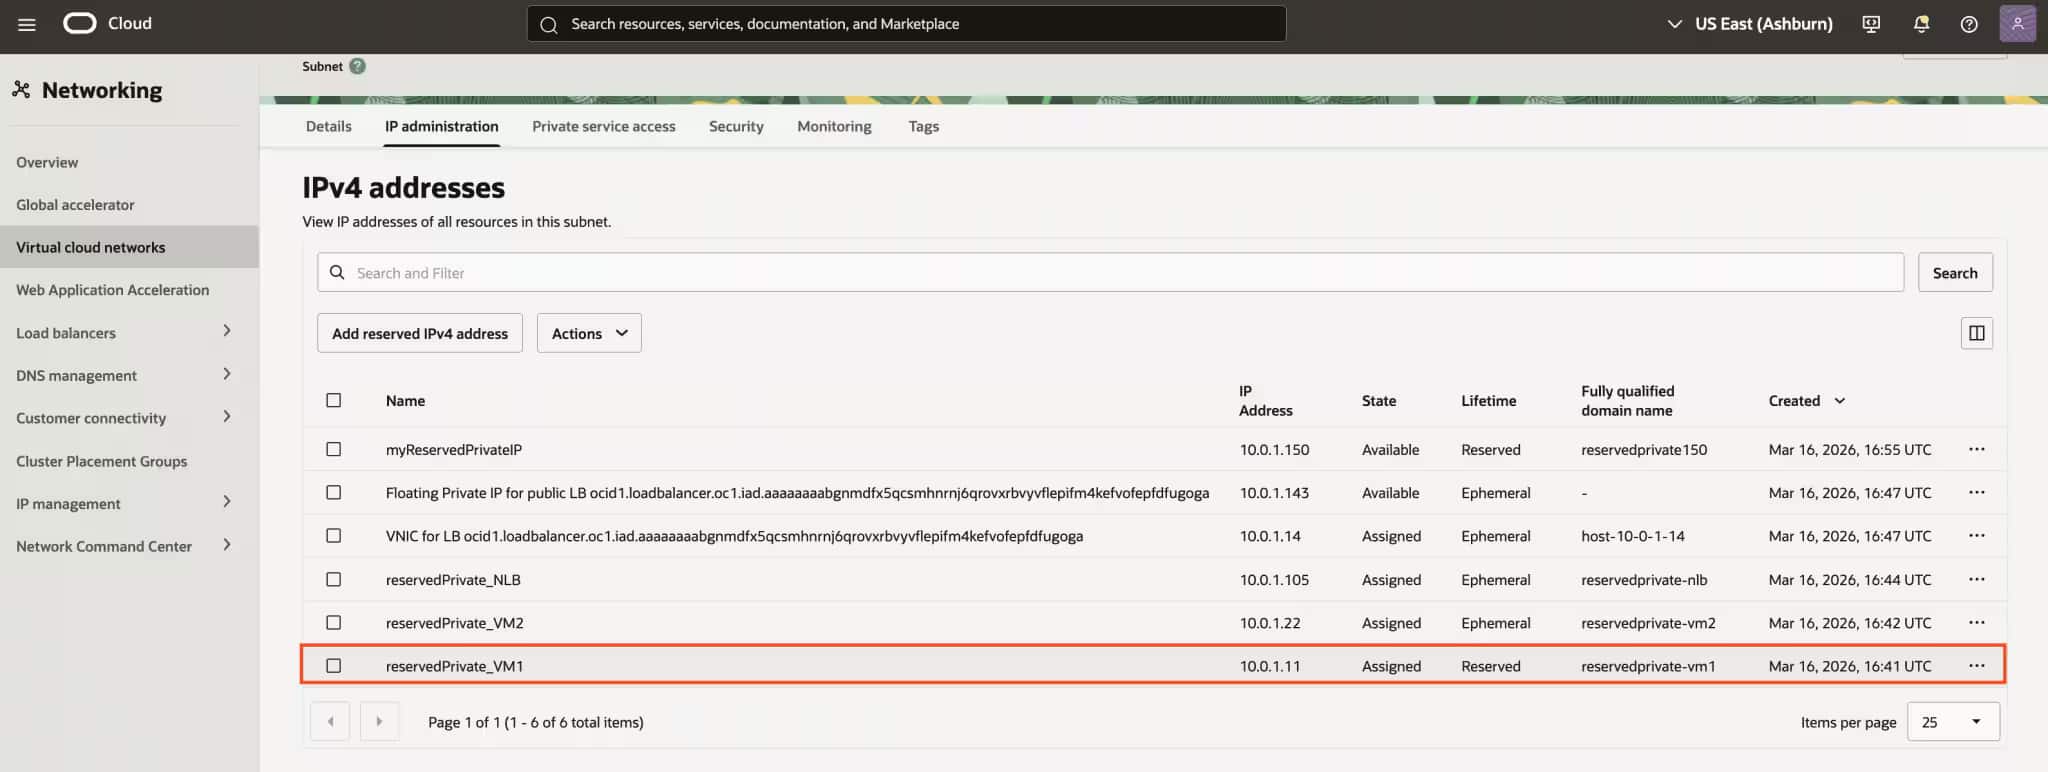Open the Actions dropdown

click(x=589, y=333)
